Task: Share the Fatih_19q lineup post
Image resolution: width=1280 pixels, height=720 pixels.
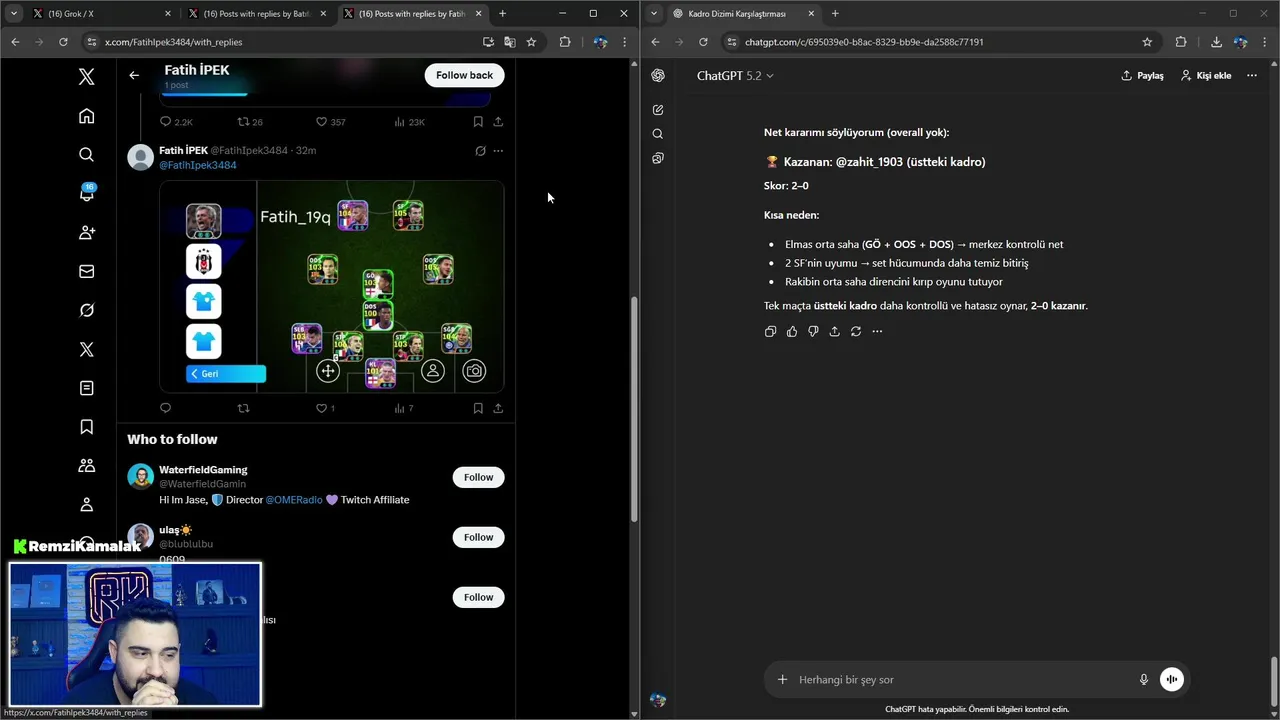Action: click(498, 408)
